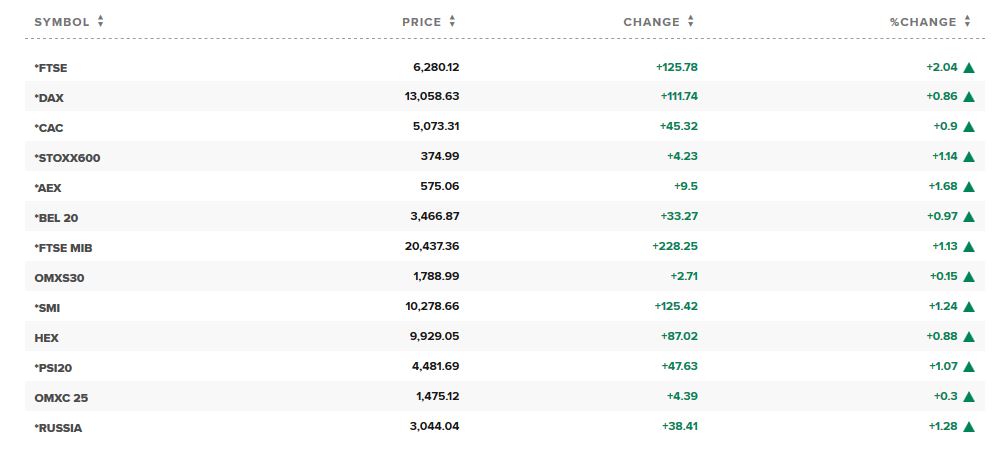Select the HEX row price 9,929.05
Screen dimensions: 996x464
tap(434, 336)
